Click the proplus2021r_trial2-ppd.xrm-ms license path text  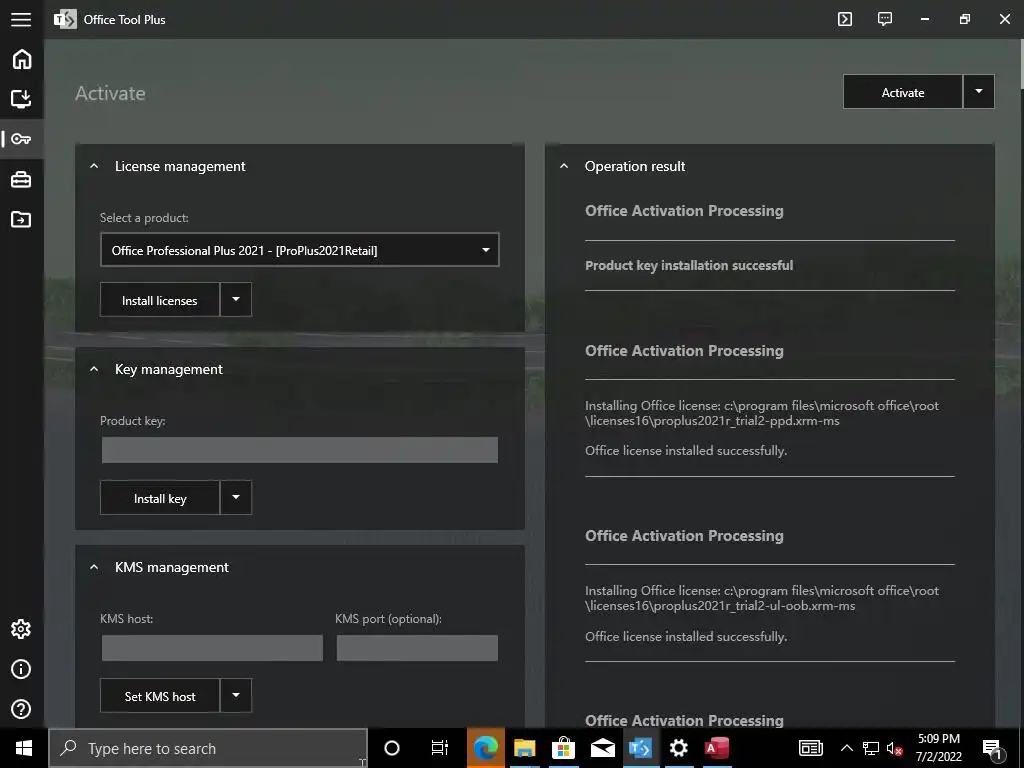pyautogui.click(x=761, y=413)
